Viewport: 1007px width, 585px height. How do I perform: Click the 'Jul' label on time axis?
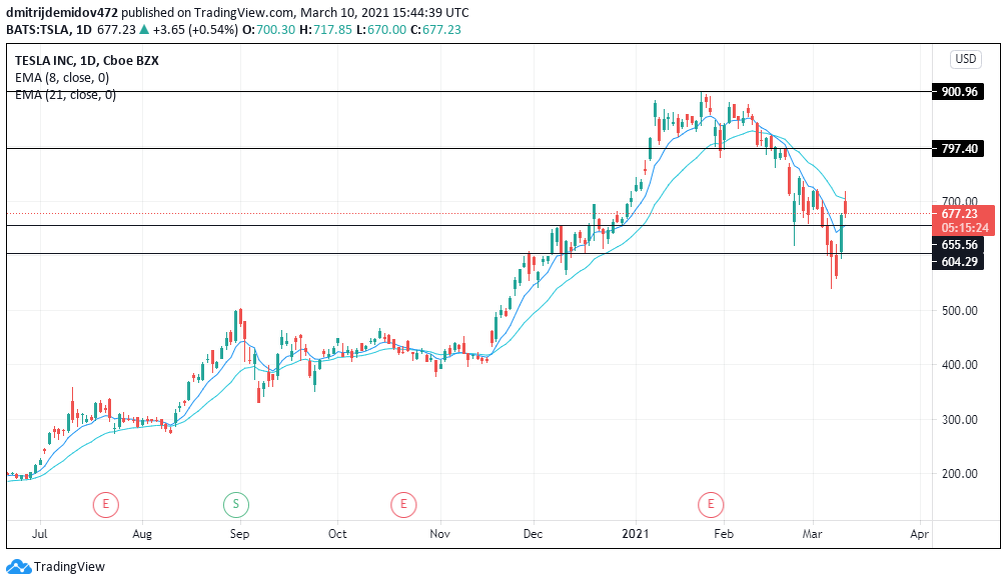tap(40, 534)
